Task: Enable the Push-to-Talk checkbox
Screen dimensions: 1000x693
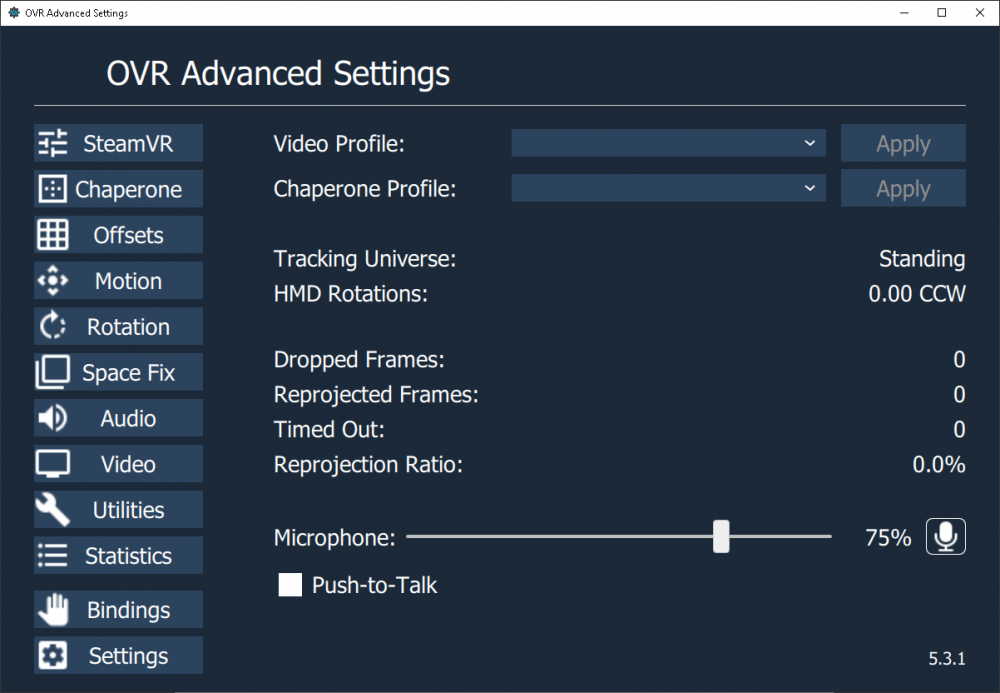Action: (290, 585)
